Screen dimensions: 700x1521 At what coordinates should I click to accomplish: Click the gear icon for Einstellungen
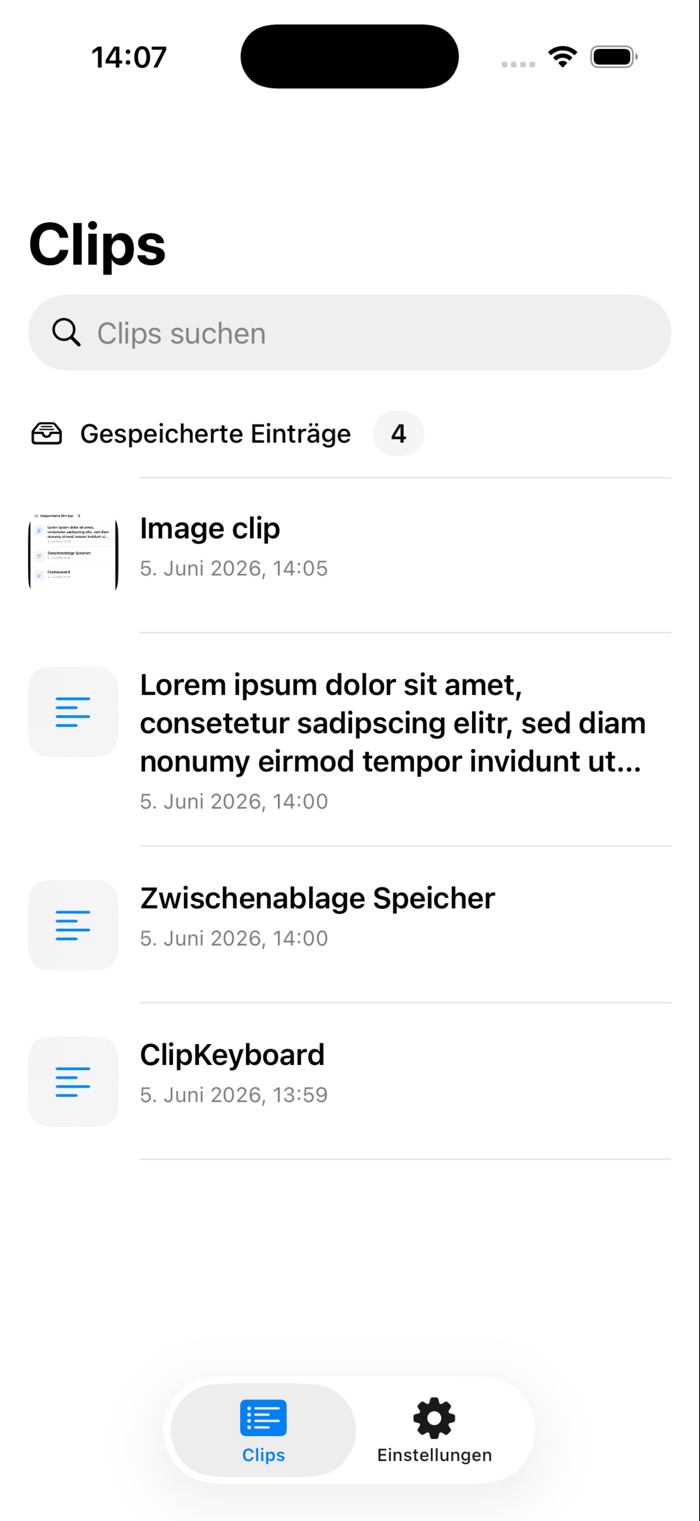point(434,1418)
